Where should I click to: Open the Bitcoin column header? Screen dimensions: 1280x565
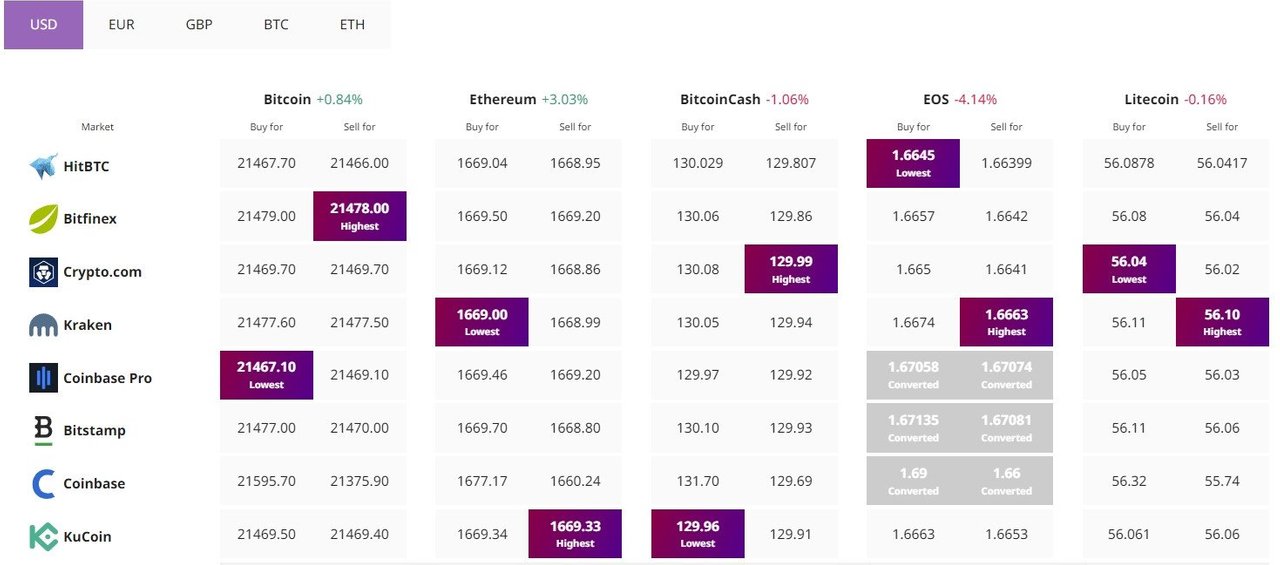pos(287,99)
